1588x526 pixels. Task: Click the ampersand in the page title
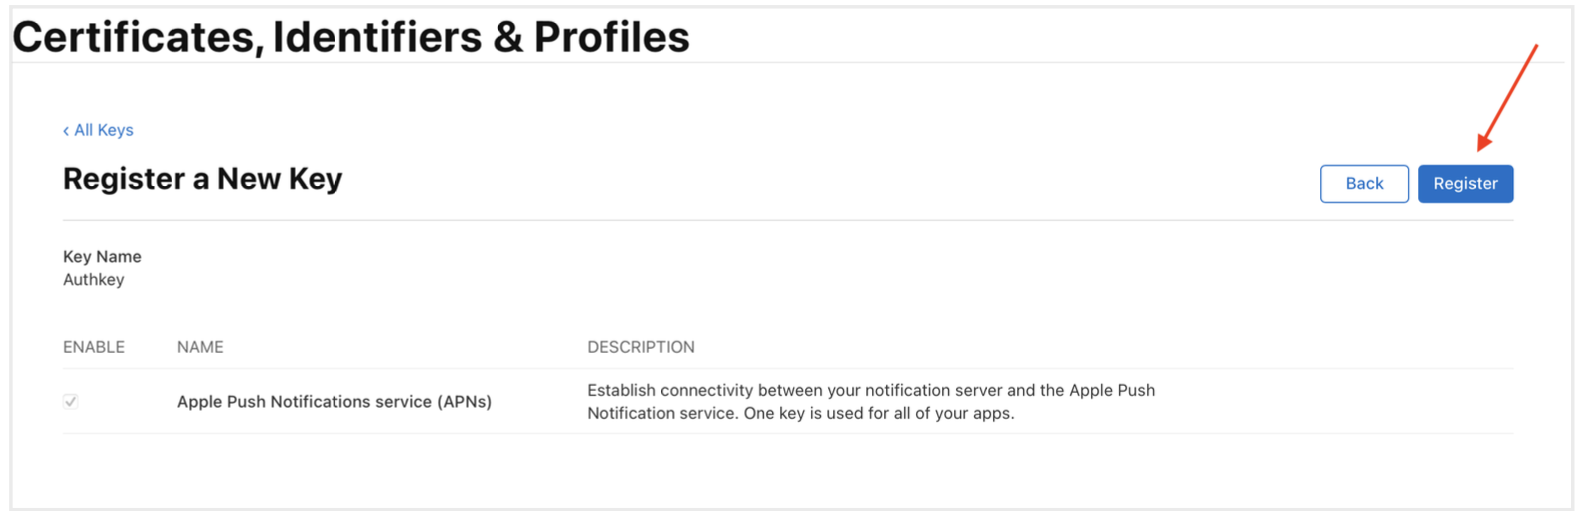pos(508,38)
